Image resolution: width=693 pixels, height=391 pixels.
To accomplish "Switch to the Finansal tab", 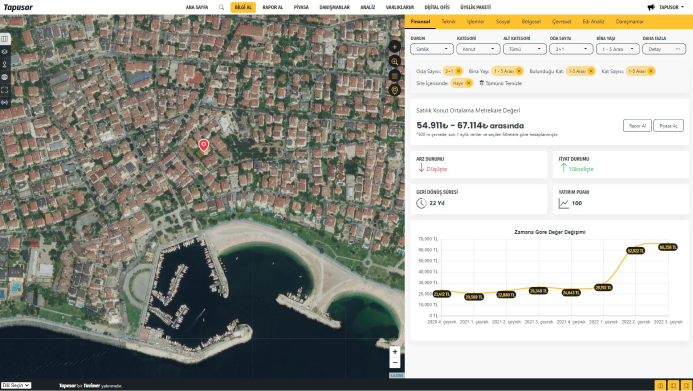I will [x=420, y=22].
